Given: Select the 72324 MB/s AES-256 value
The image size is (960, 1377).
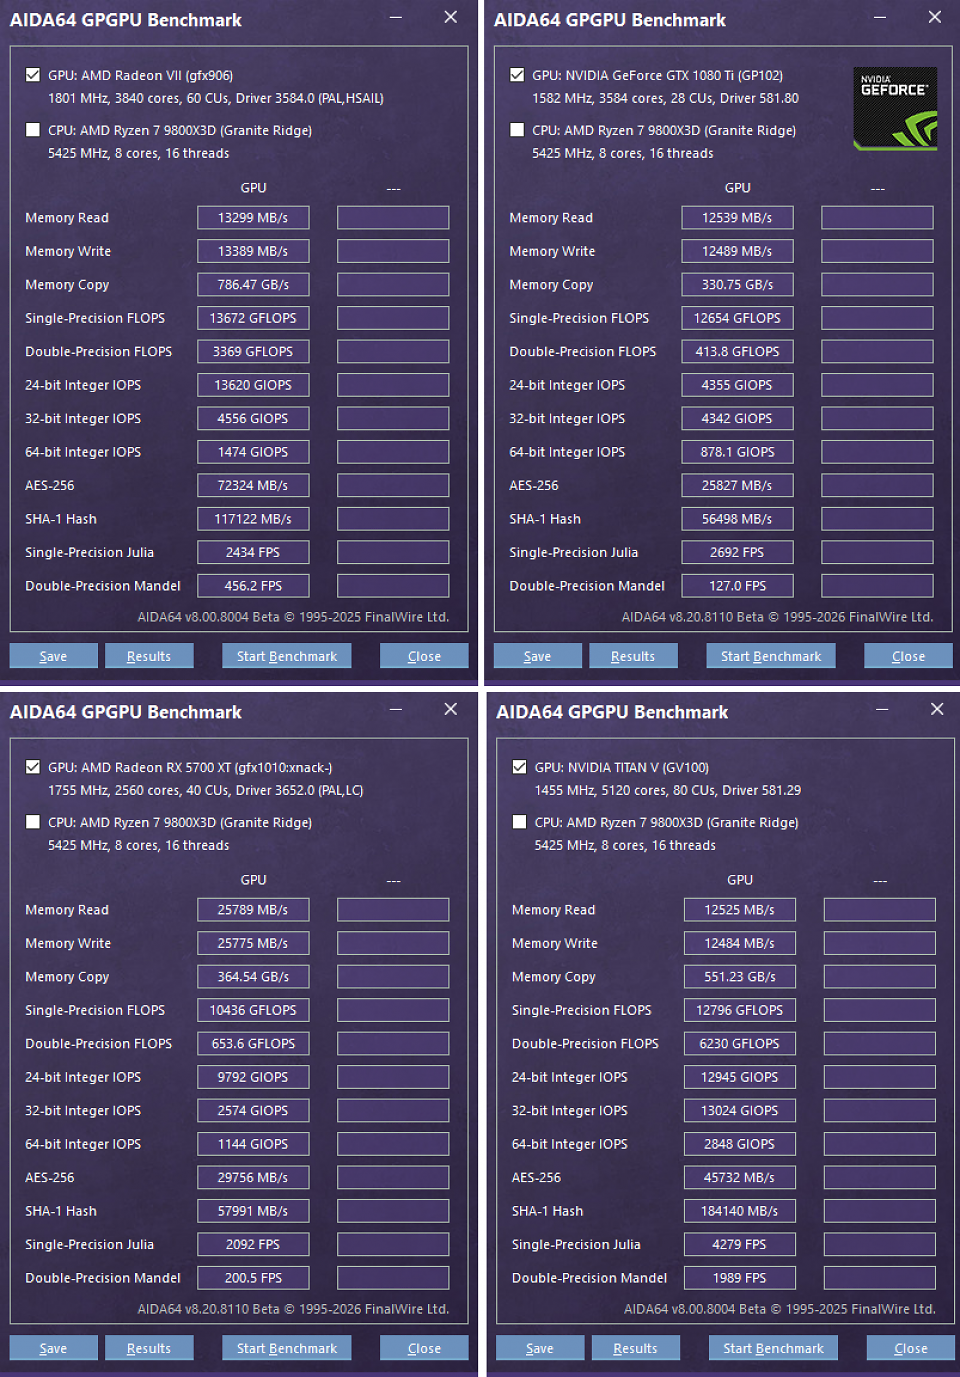Looking at the screenshot, I should [253, 485].
